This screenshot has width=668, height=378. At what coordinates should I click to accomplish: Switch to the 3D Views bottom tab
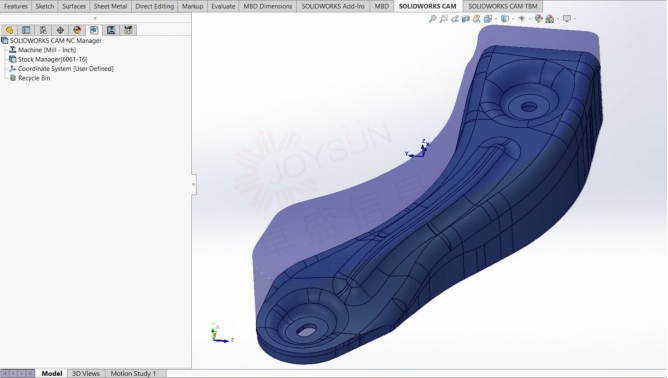(86, 373)
